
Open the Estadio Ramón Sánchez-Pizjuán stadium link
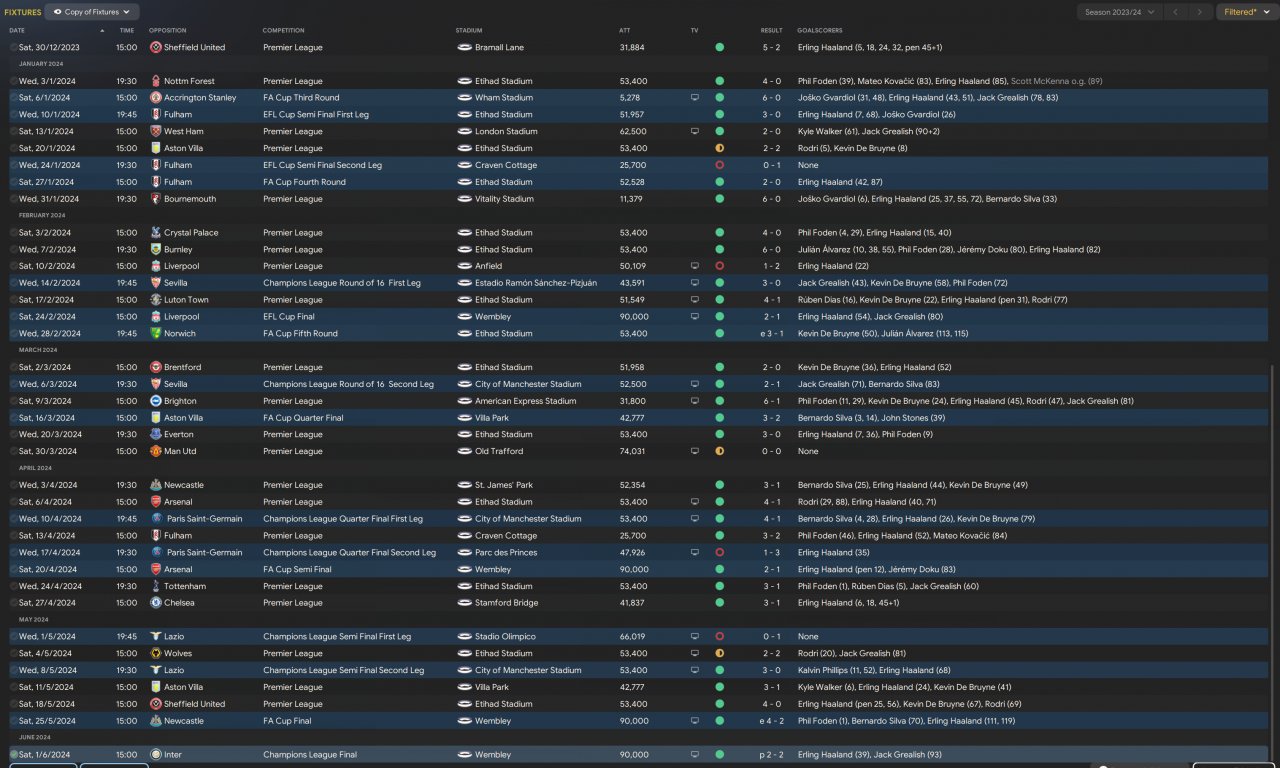(x=536, y=283)
